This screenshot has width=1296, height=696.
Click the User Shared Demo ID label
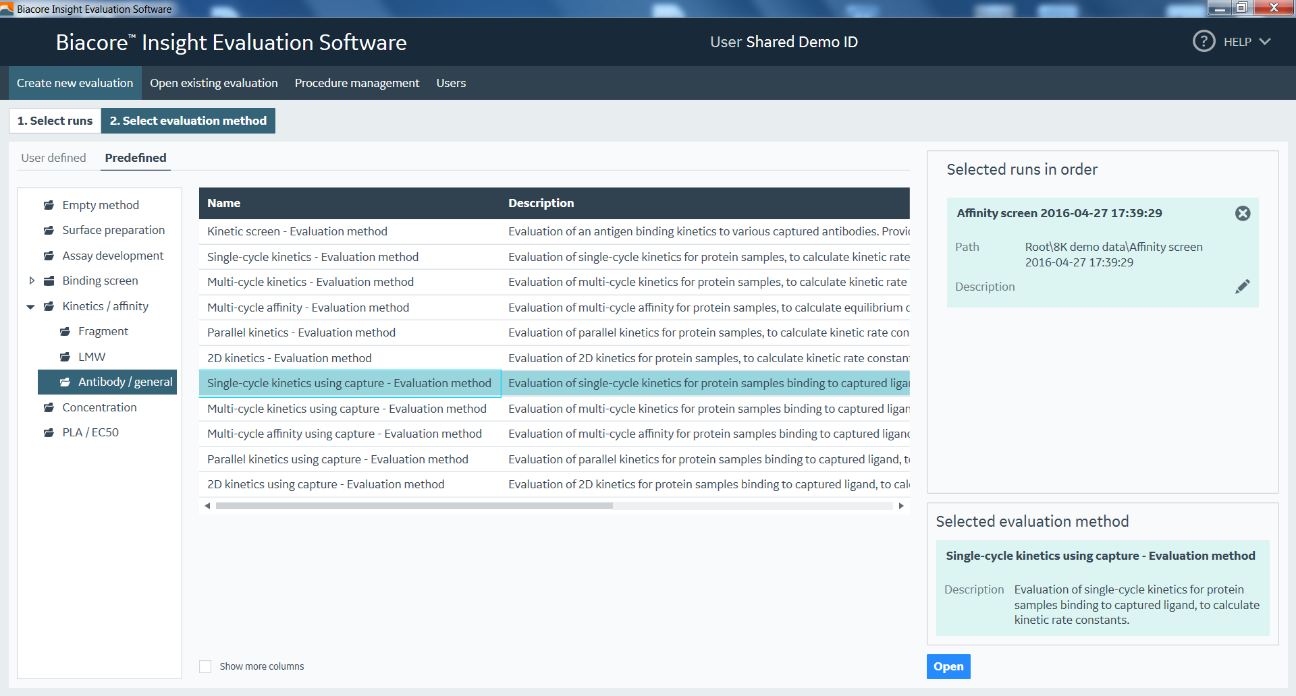click(x=783, y=42)
